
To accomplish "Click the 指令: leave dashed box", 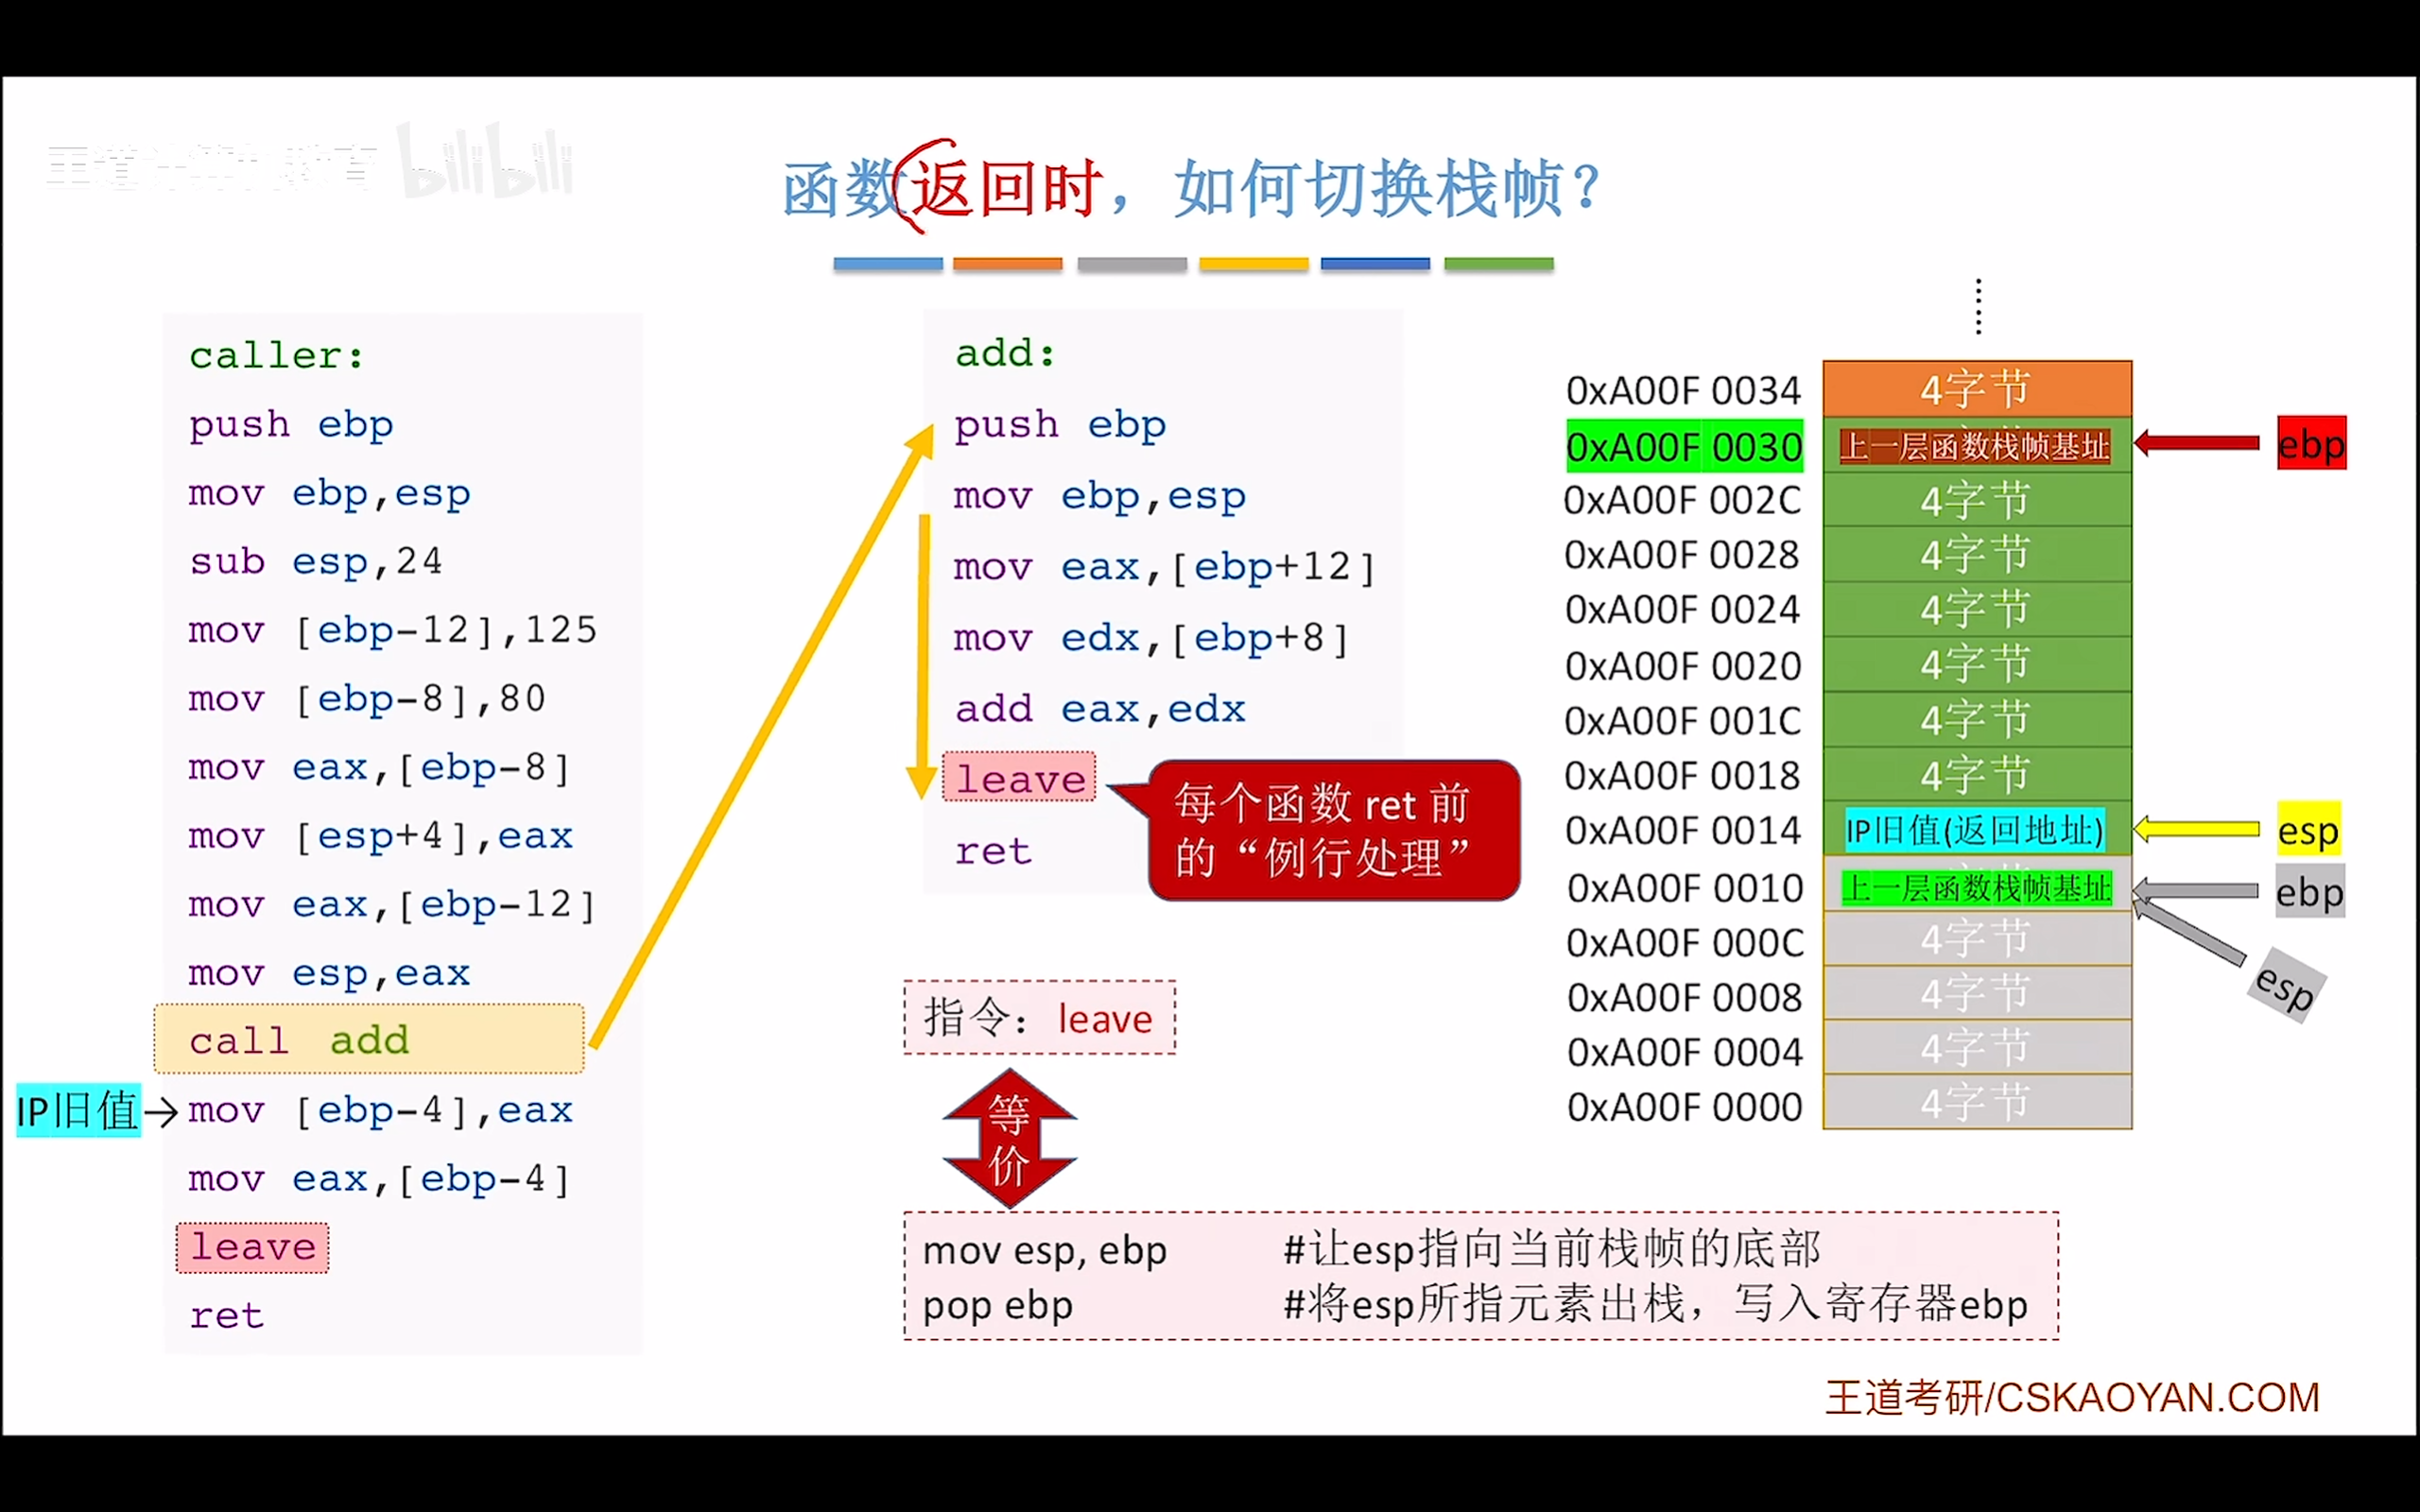I will pos(1039,1018).
